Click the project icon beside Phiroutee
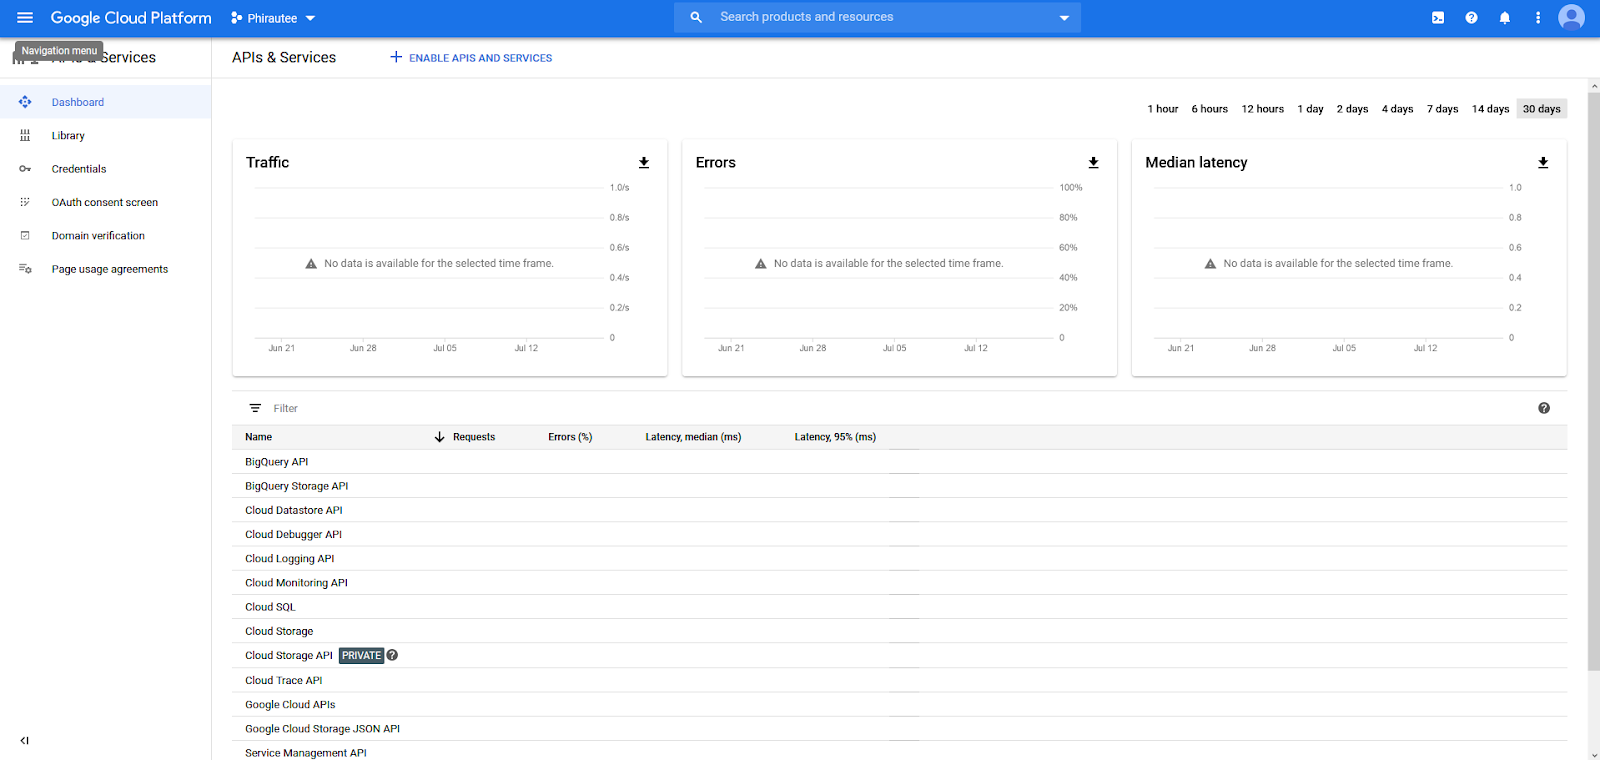The image size is (1600, 760). click(x=236, y=18)
